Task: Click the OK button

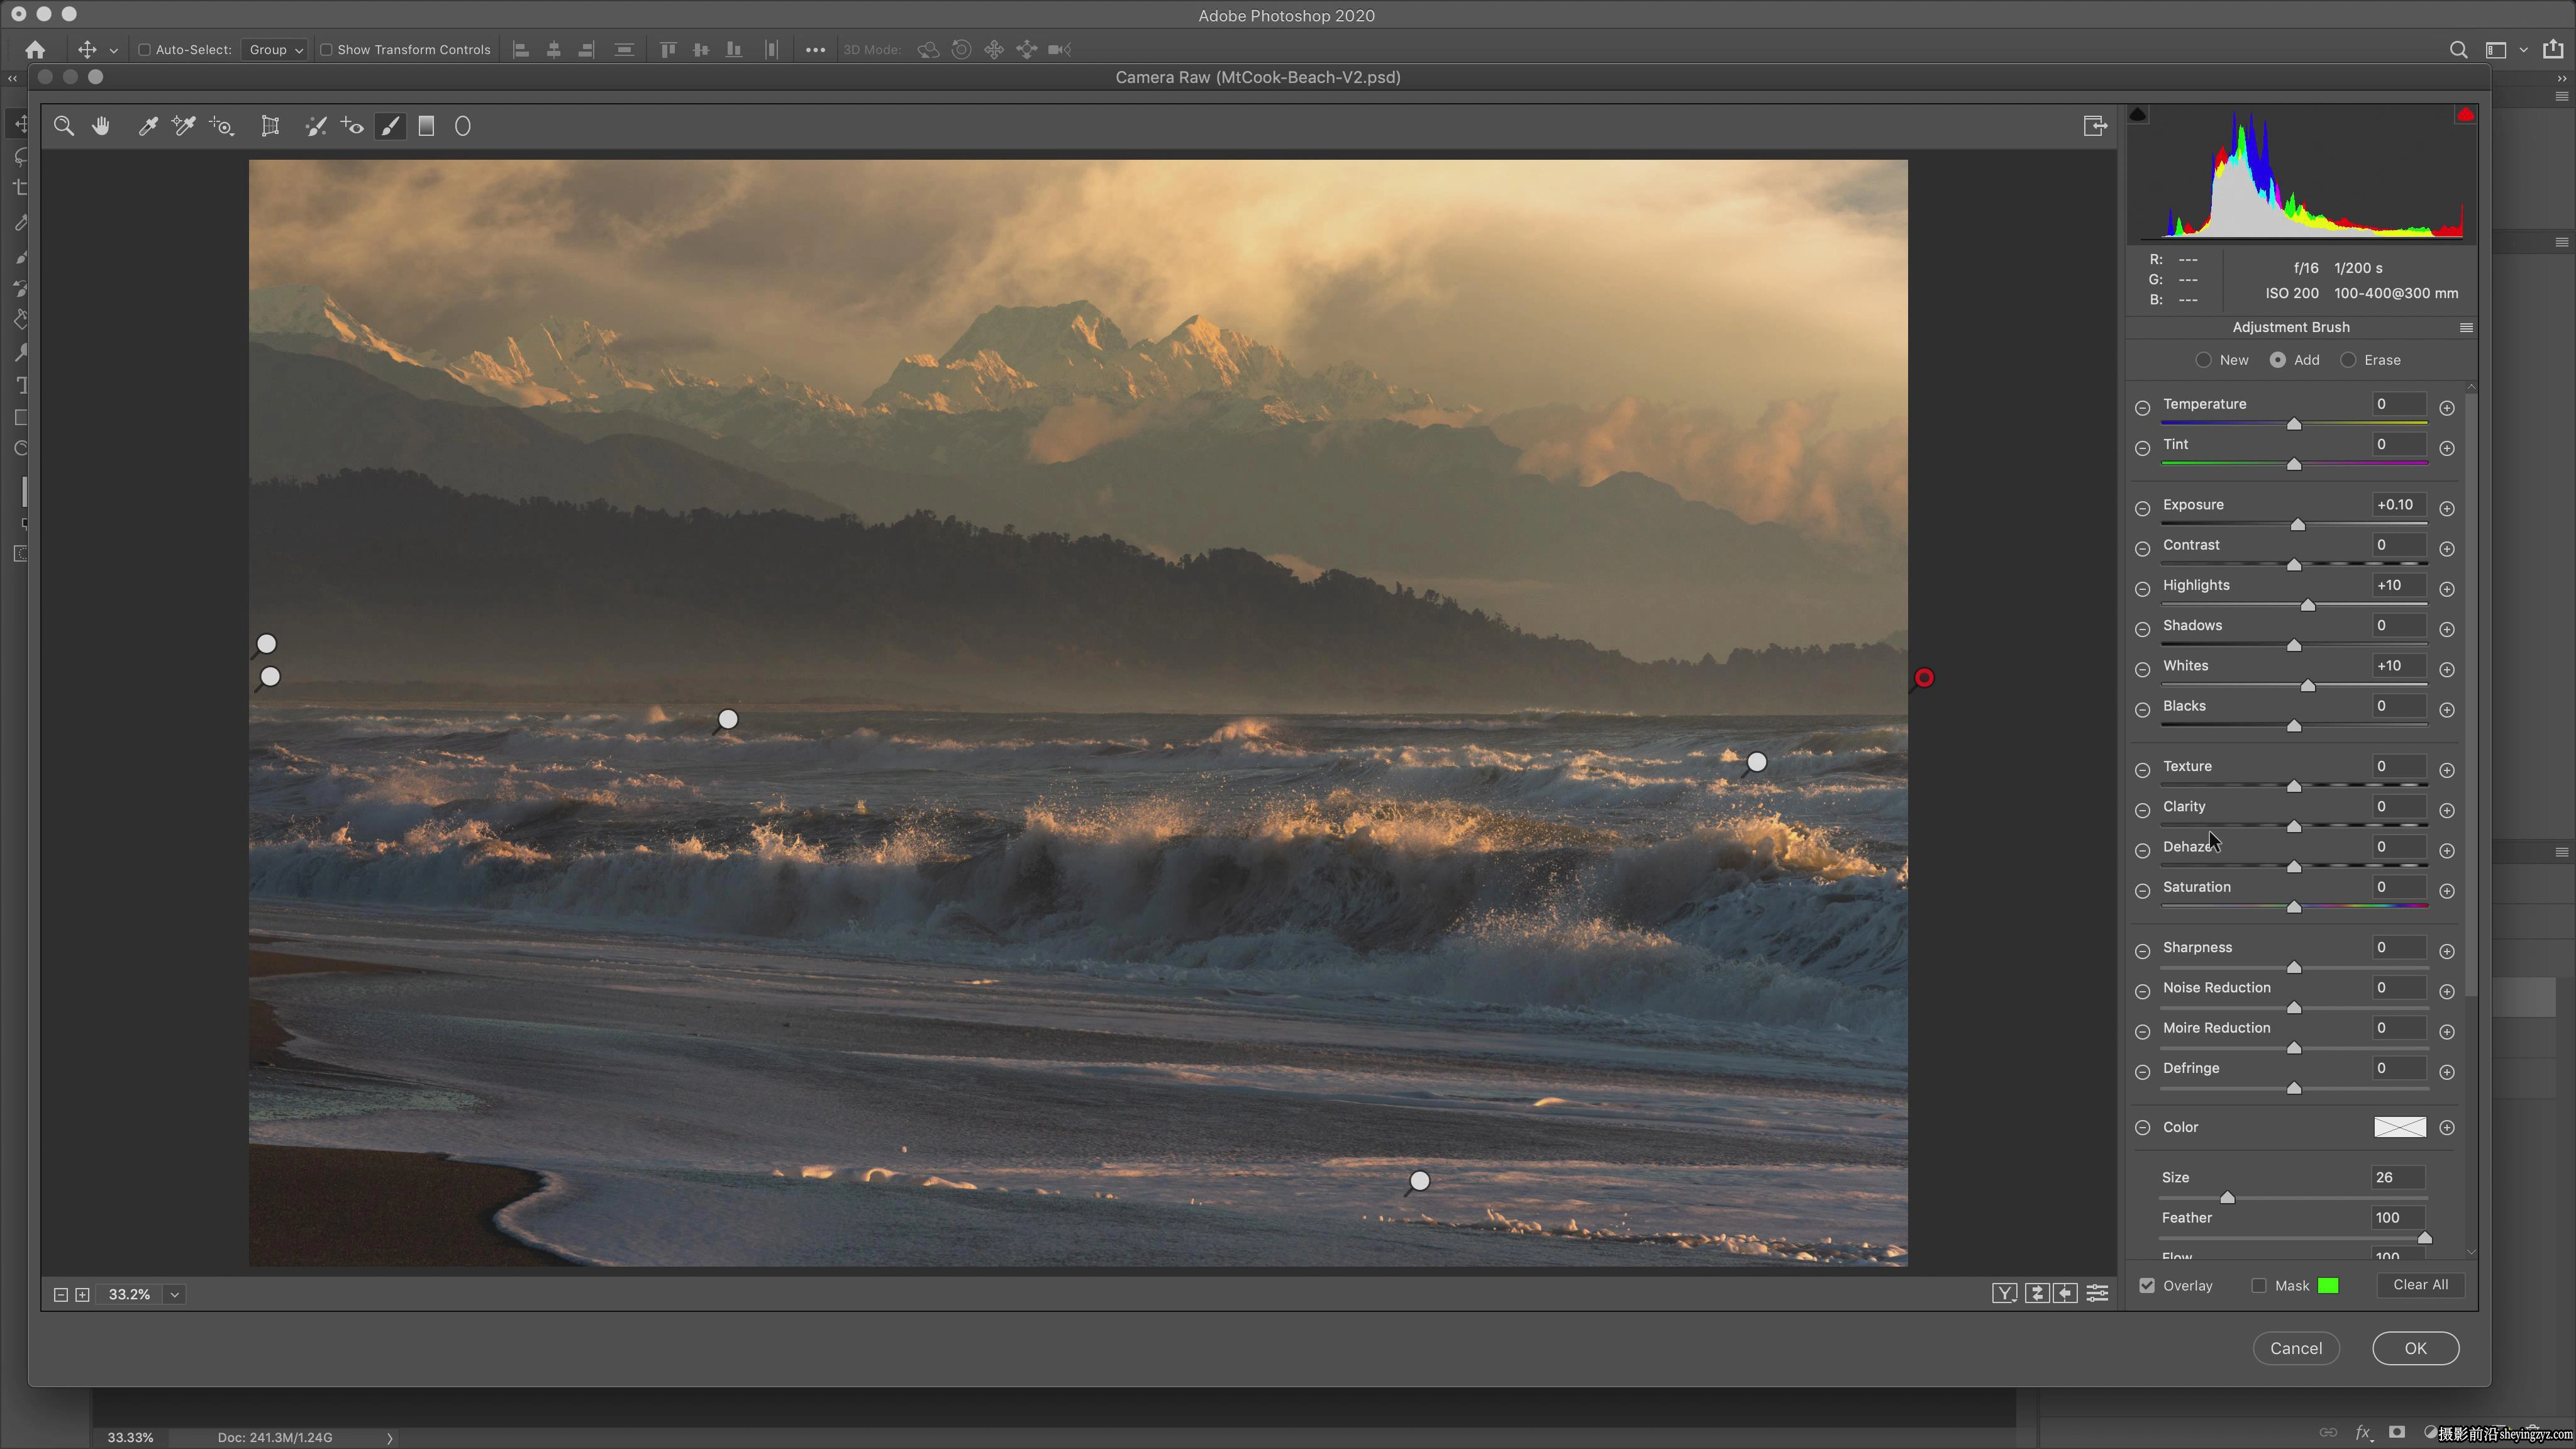Action: coord(2415,1348)
